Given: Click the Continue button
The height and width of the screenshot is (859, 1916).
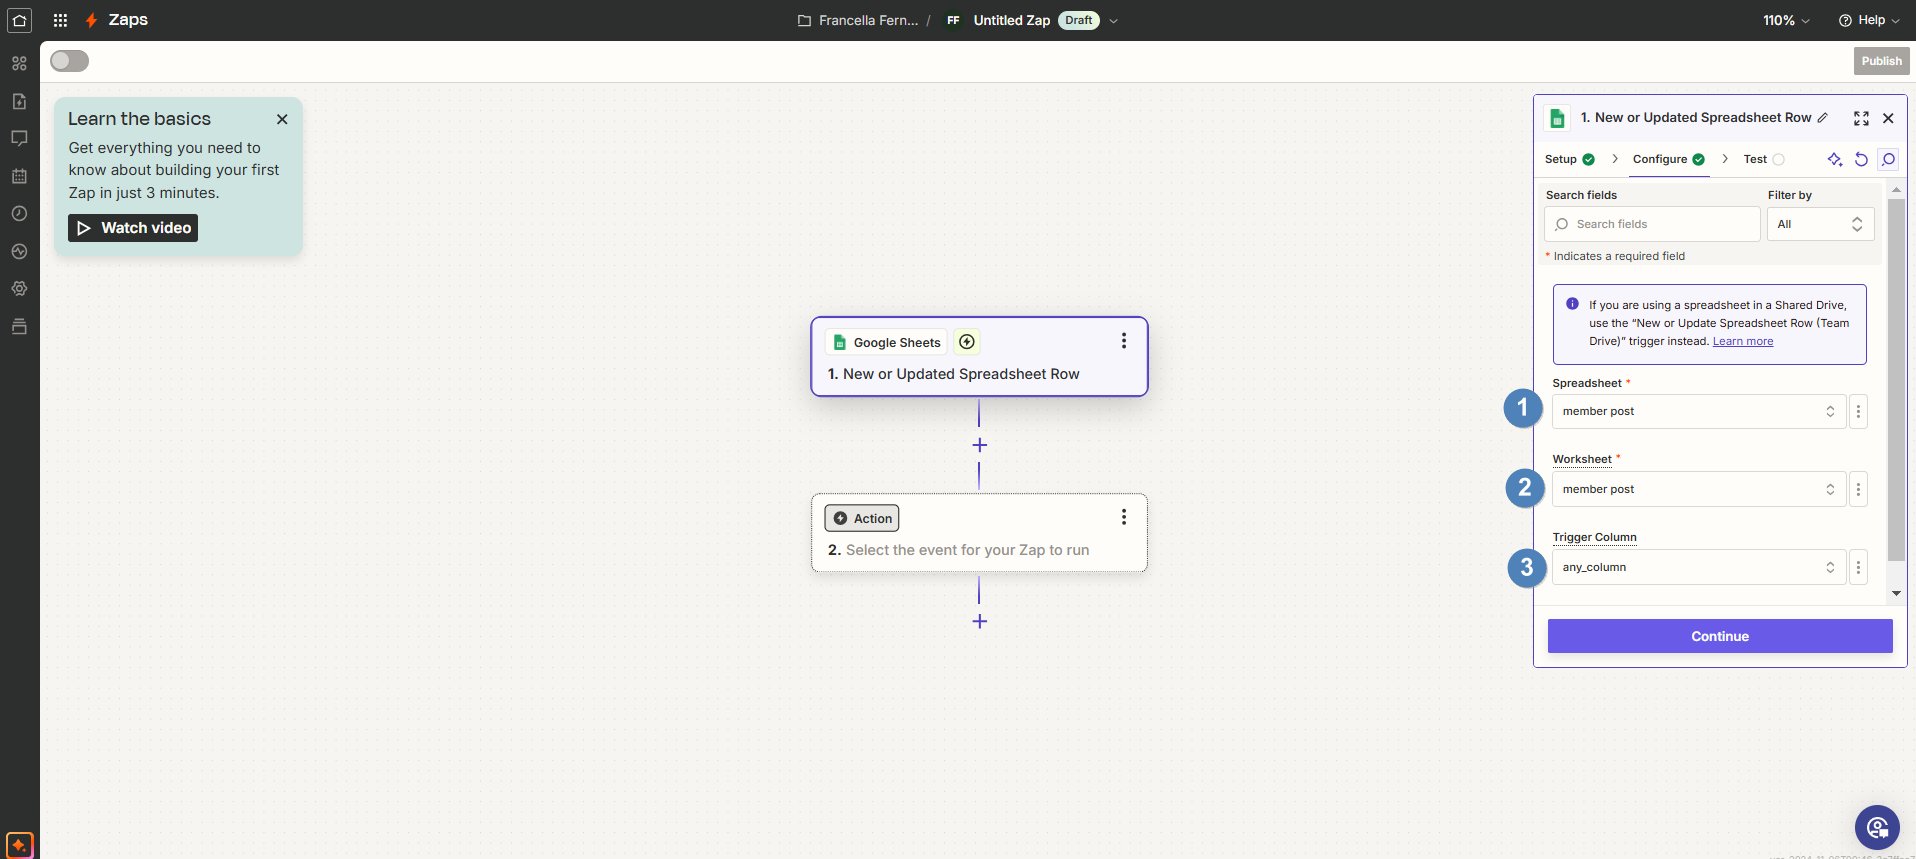Looking at the screenshot, I should (1720, 636).
